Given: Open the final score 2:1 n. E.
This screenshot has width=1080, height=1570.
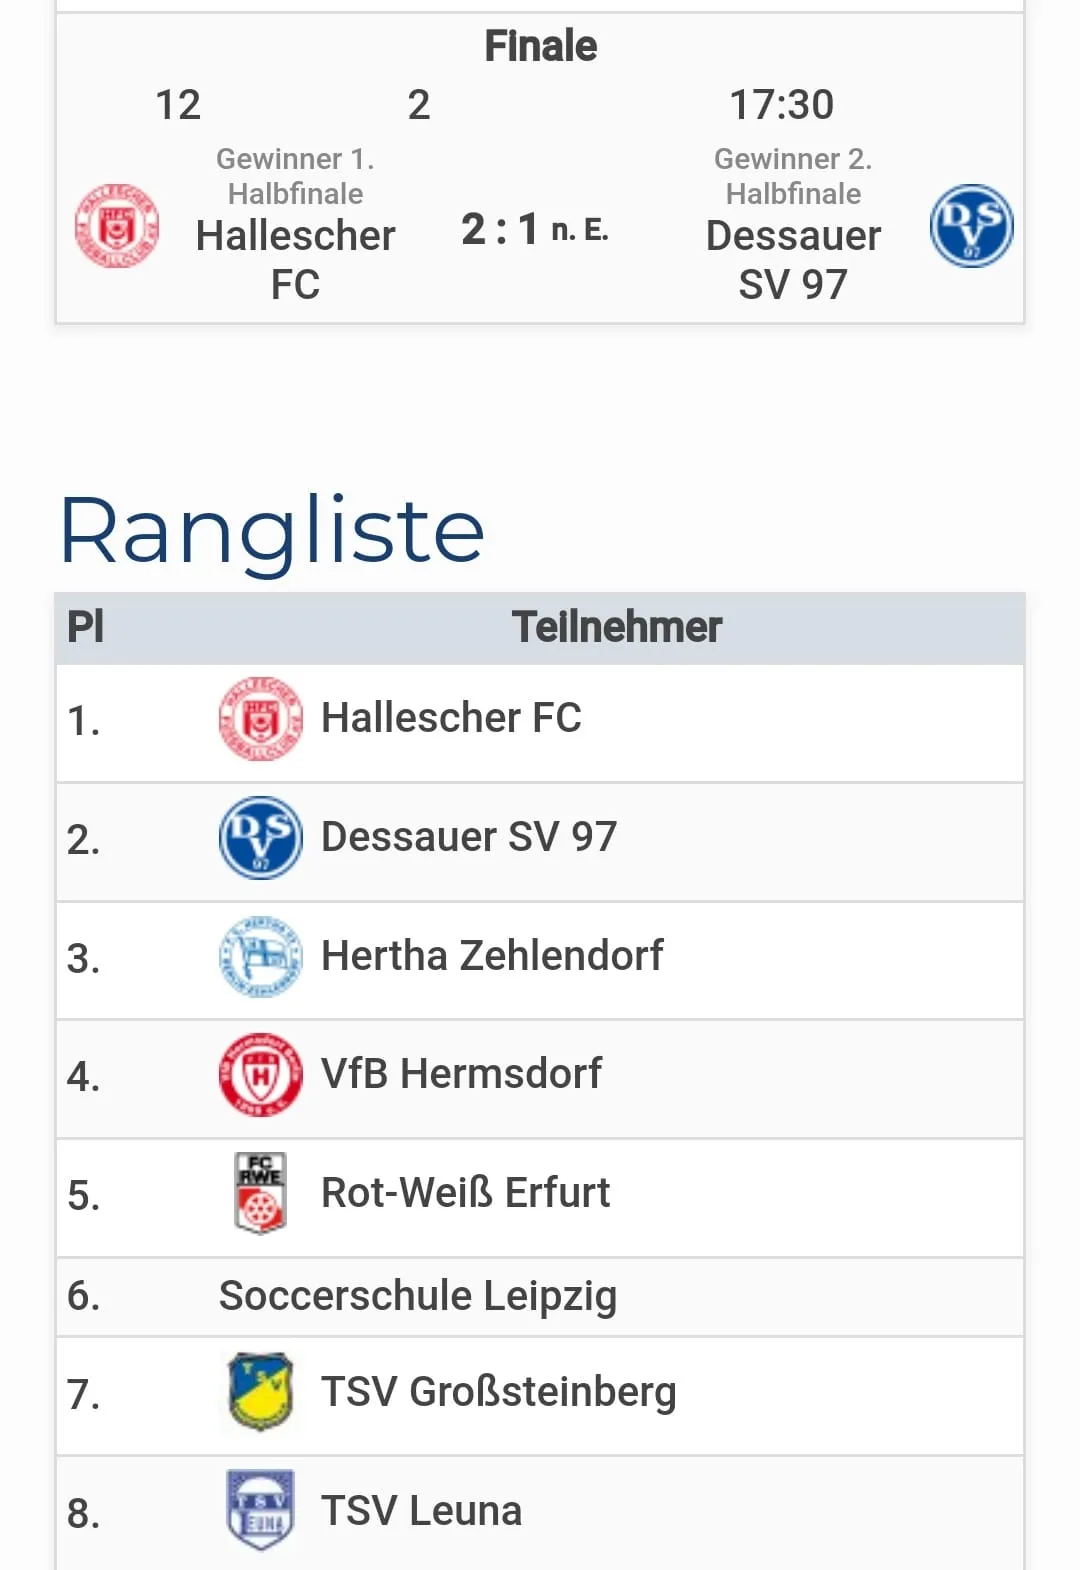Looking at the screenshot, I should (534, 230).
